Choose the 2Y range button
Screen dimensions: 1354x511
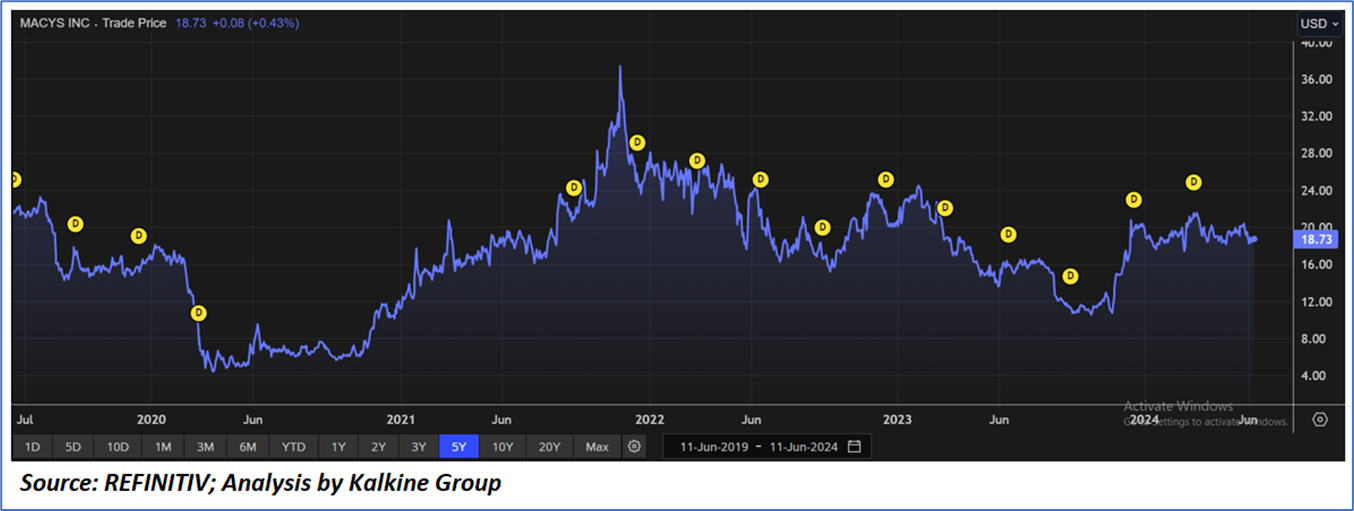[x=378, y=446]
